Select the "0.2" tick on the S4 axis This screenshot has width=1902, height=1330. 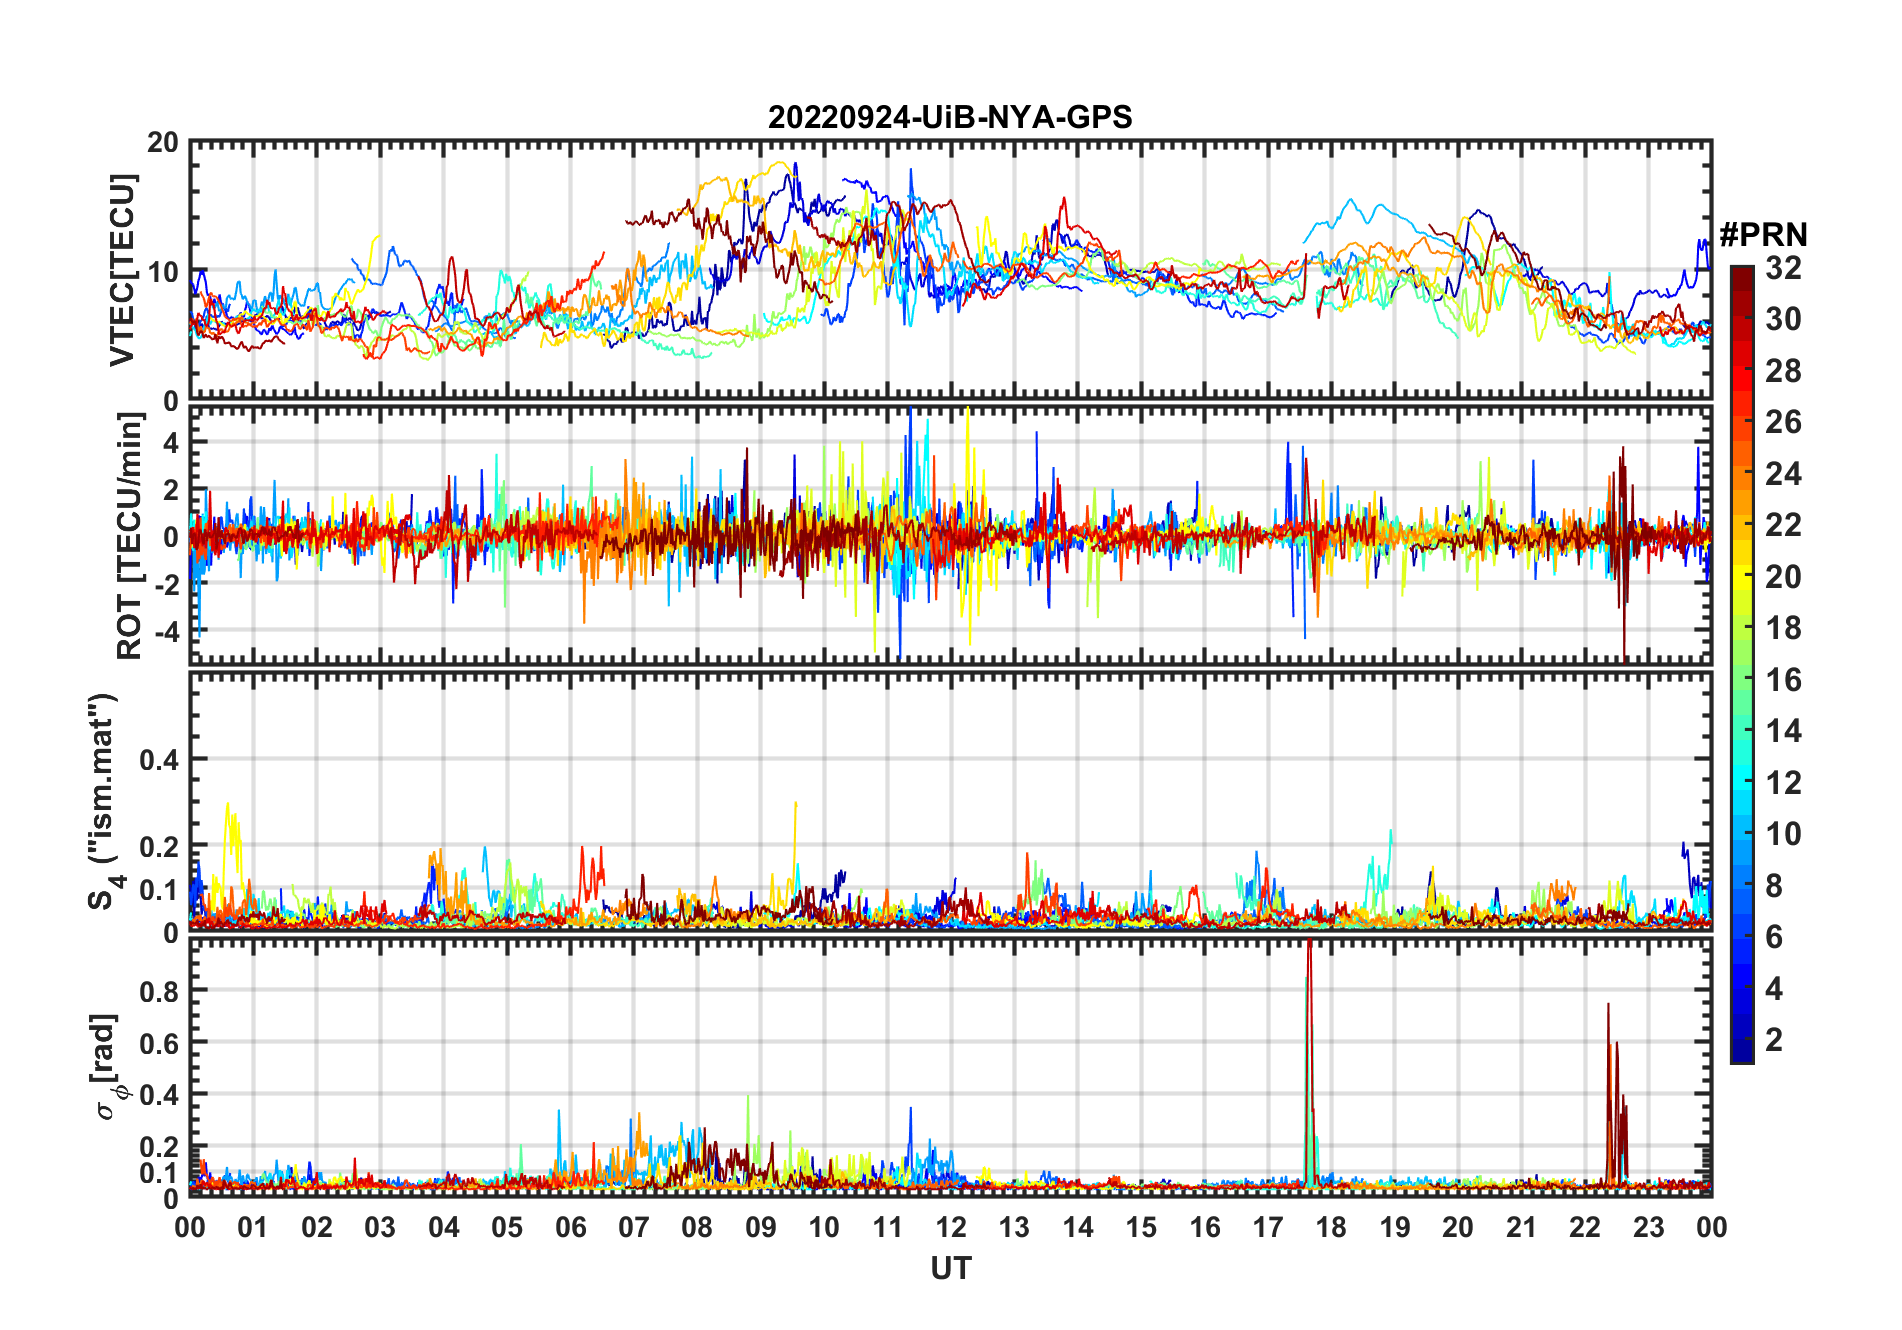coord(159,846)
